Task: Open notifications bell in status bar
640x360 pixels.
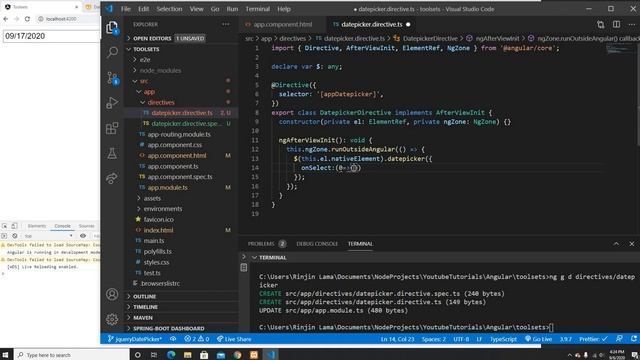Action: (x=633, y=339)
